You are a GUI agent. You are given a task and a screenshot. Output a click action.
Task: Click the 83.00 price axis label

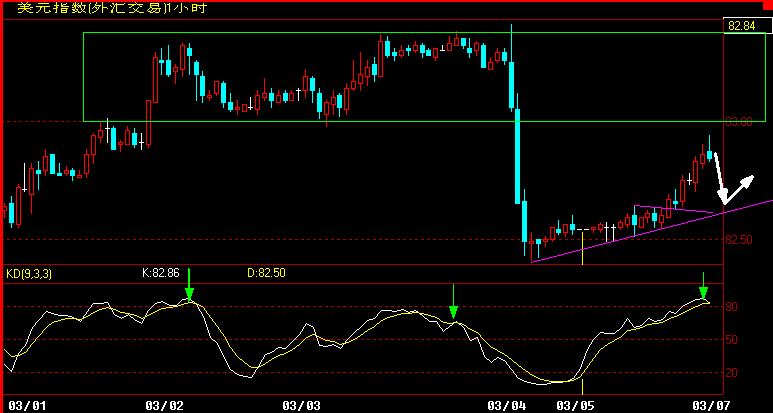(739, 121)
